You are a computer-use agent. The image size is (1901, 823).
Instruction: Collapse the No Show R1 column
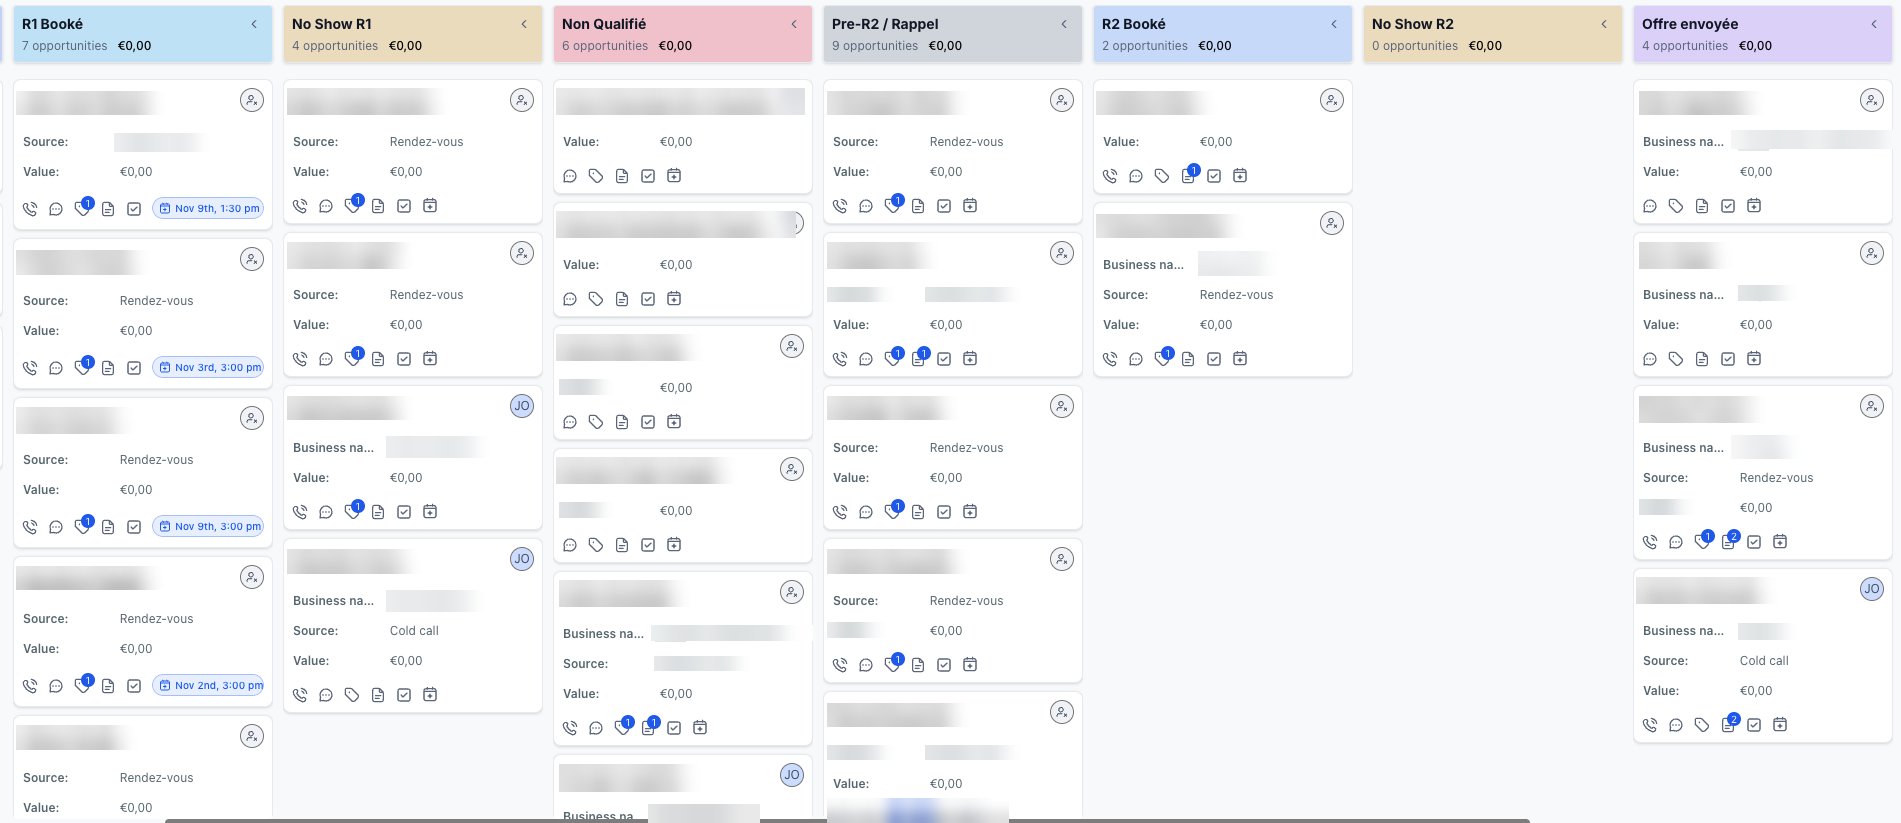pyautogui.click(x=524, y=24)
